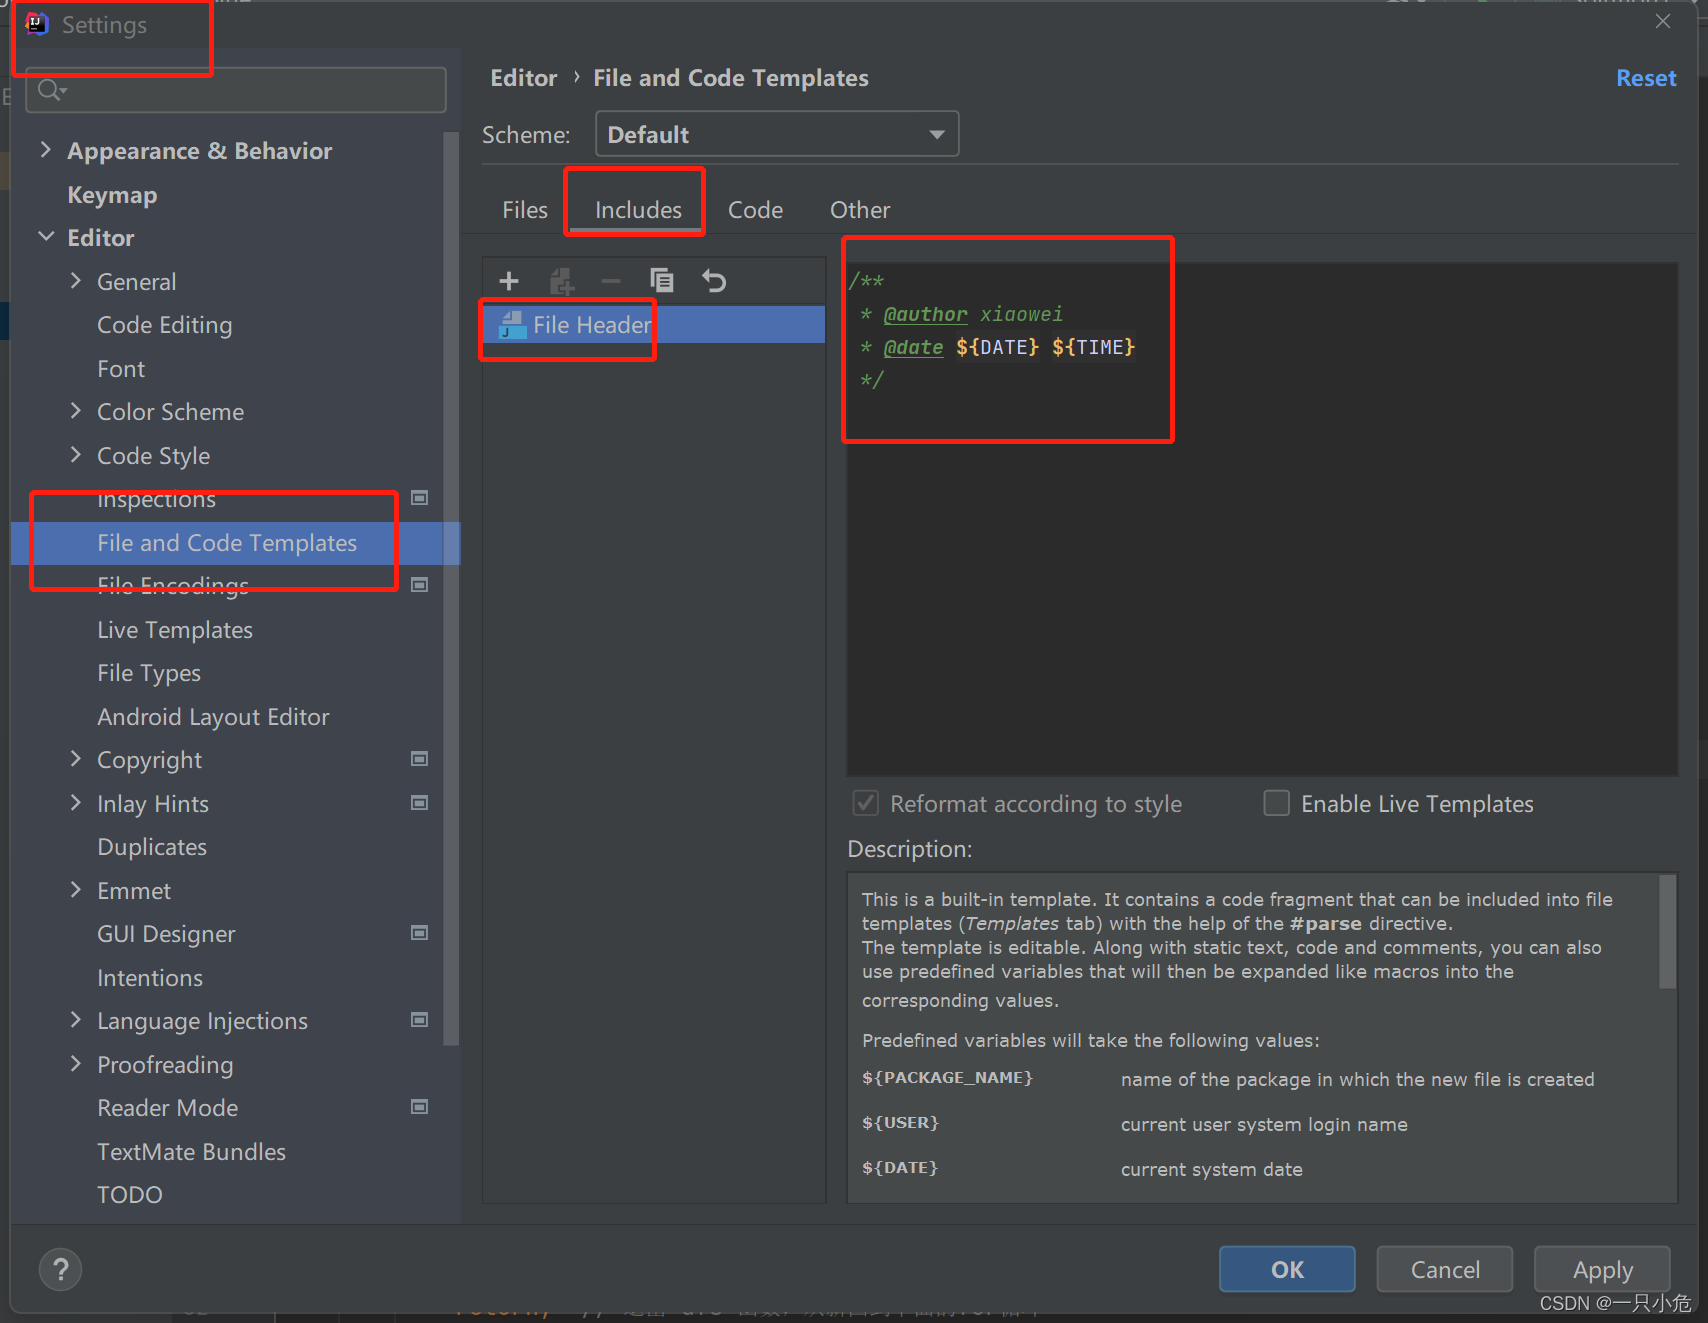Open the help question mark button
The height and width of the screenshot is (1323, 1708).
tap(61, 1269)
